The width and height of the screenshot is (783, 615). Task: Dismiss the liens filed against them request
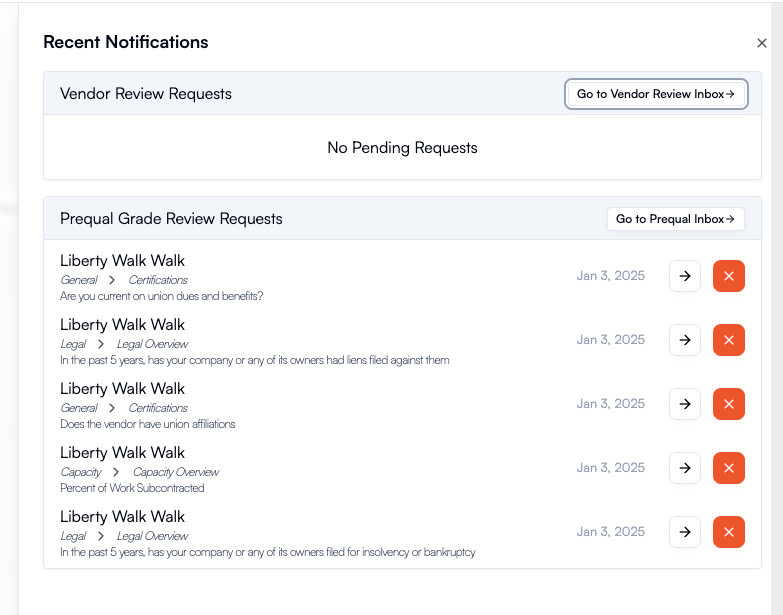729,340
